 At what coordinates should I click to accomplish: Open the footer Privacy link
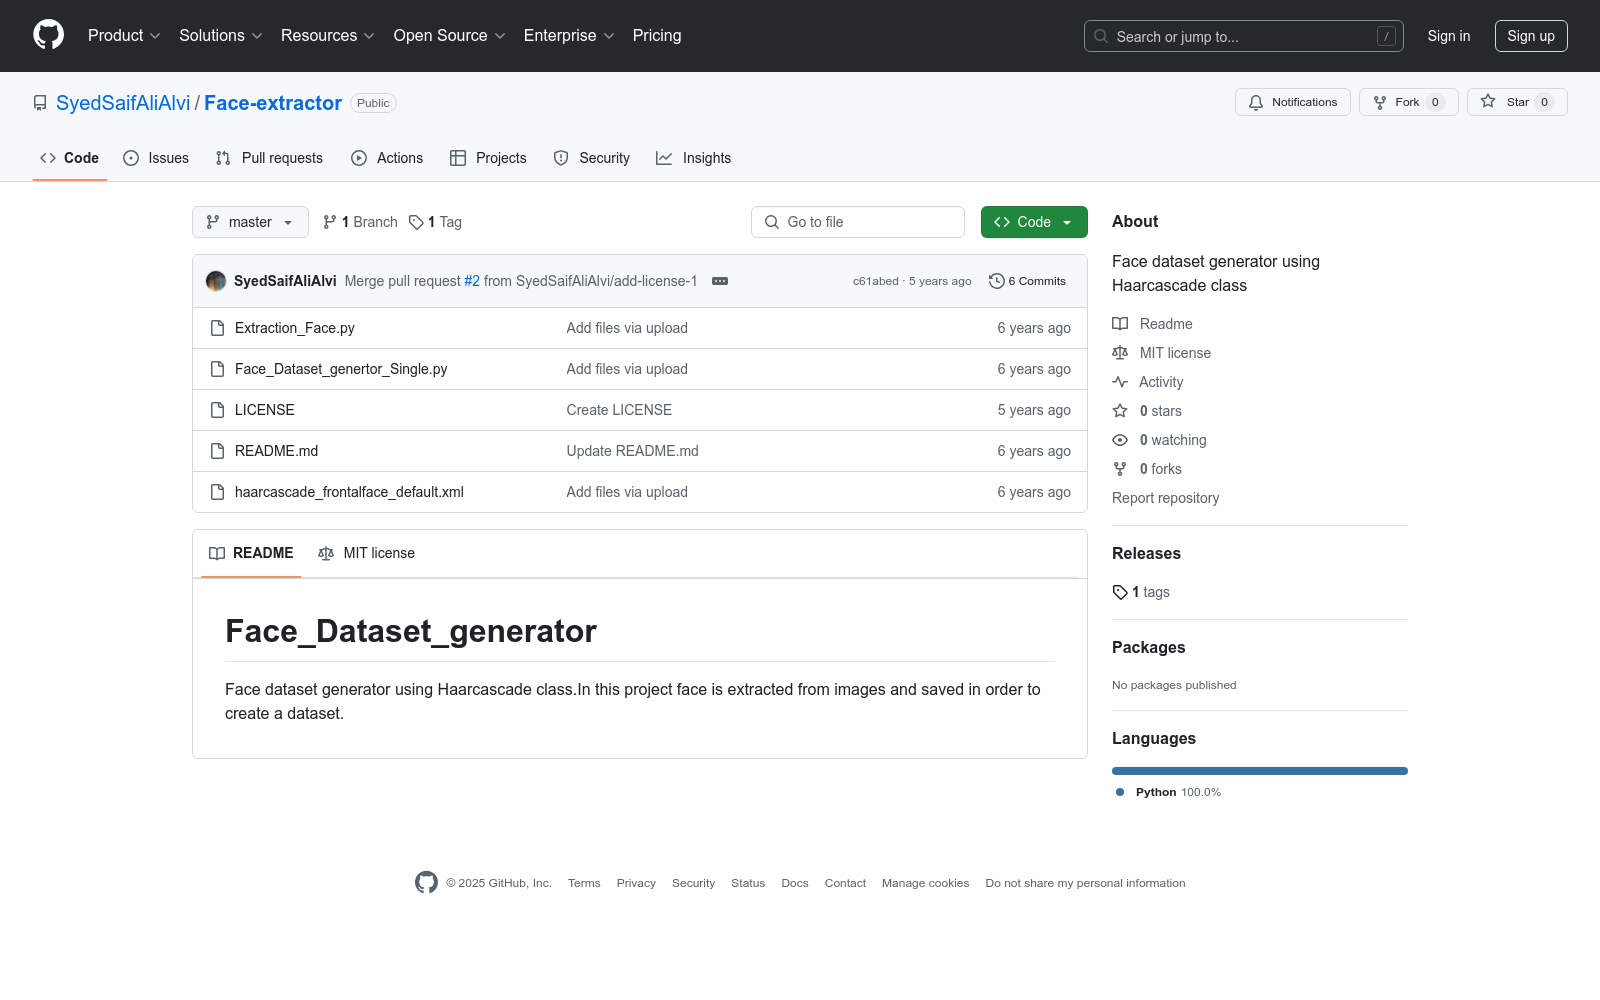pos(636,883)
